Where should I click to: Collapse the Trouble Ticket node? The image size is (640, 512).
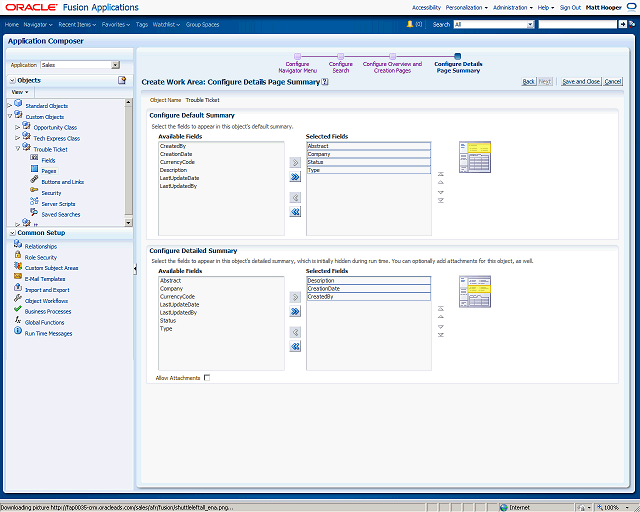[18, 149]
